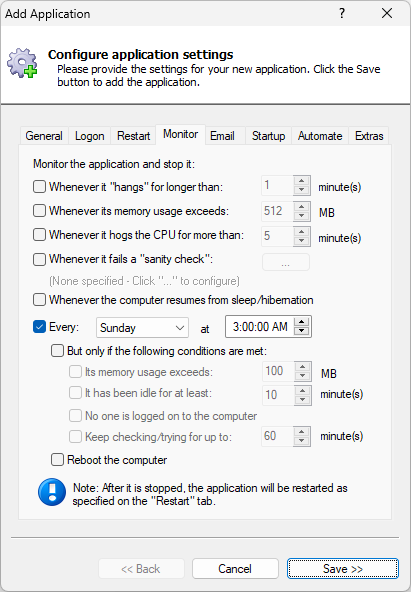
Task: Enable the "hangs" for longer than checkbox
Action: [x=39, y=187]
